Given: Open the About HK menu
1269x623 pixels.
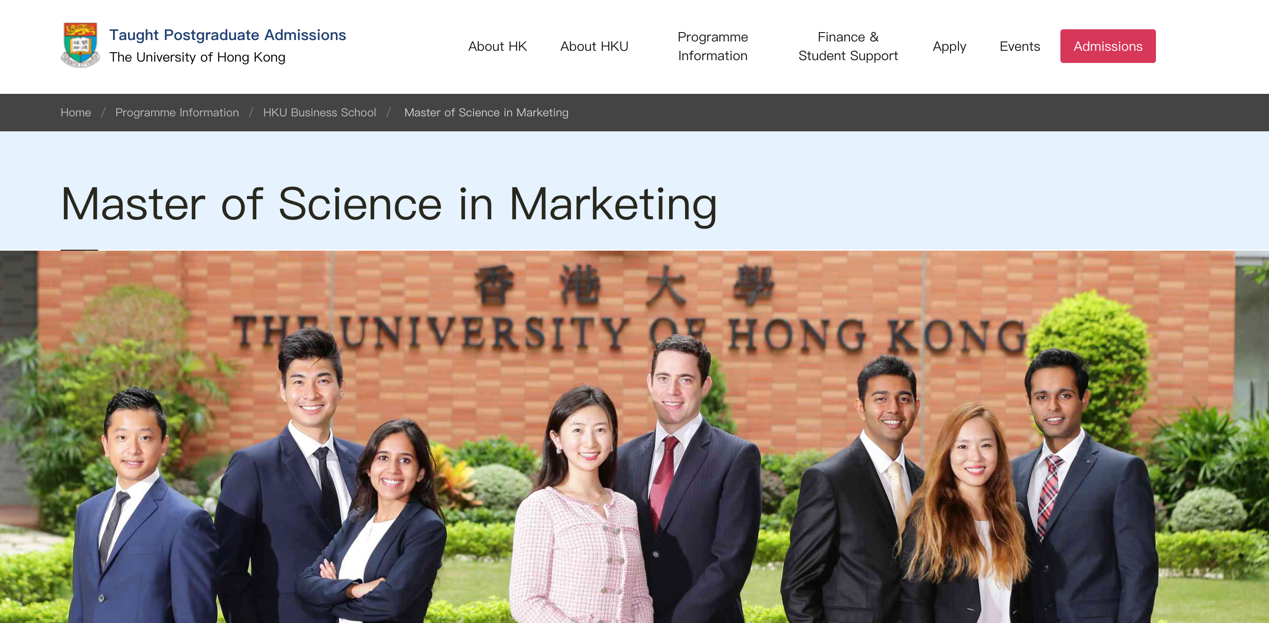Looking at the screenshot, I should (497, 46).
